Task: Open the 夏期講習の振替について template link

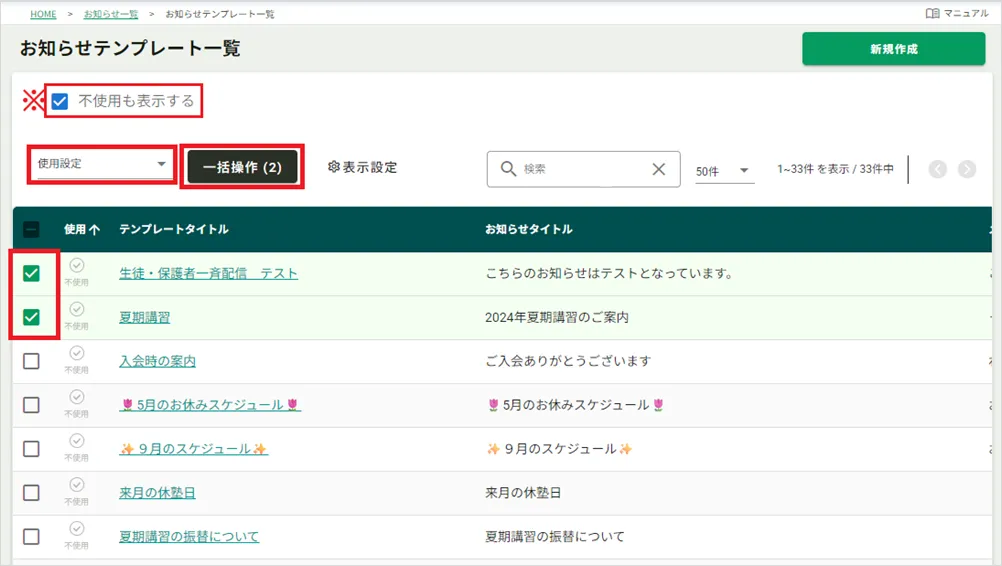Action: [189, 537]
